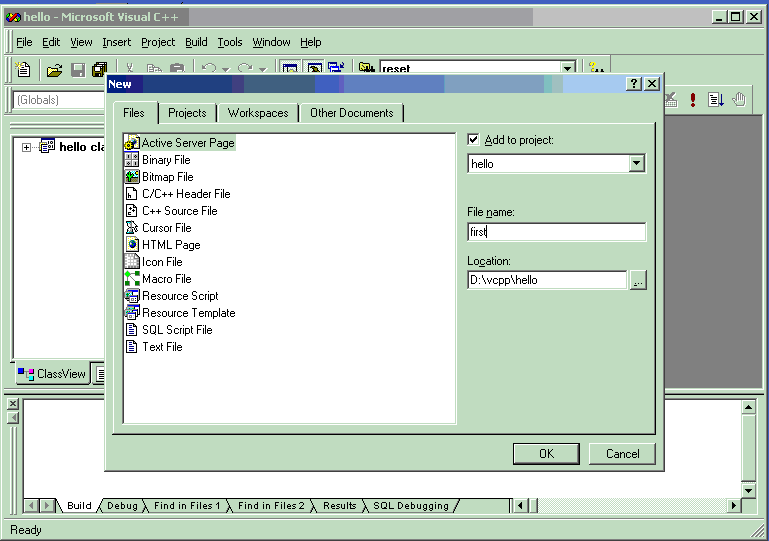The width and height of the screenshot is (769, 541).
Task: Click the Go debug icon beside exclamation mark
Action: [x=716, y=100]
